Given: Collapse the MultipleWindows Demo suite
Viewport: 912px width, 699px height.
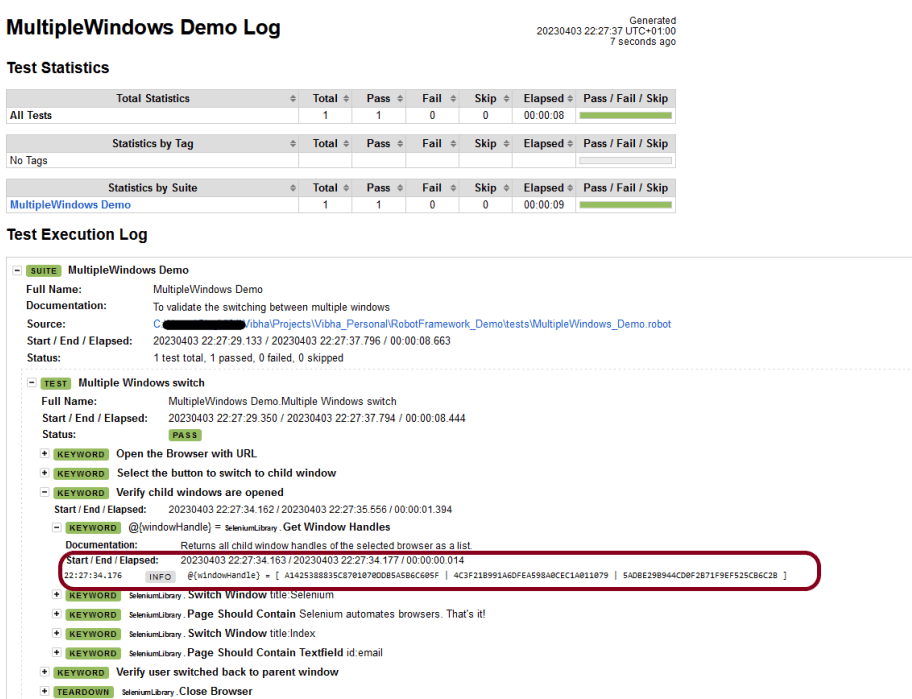Looking at the screenshot, I should point(17,271).
